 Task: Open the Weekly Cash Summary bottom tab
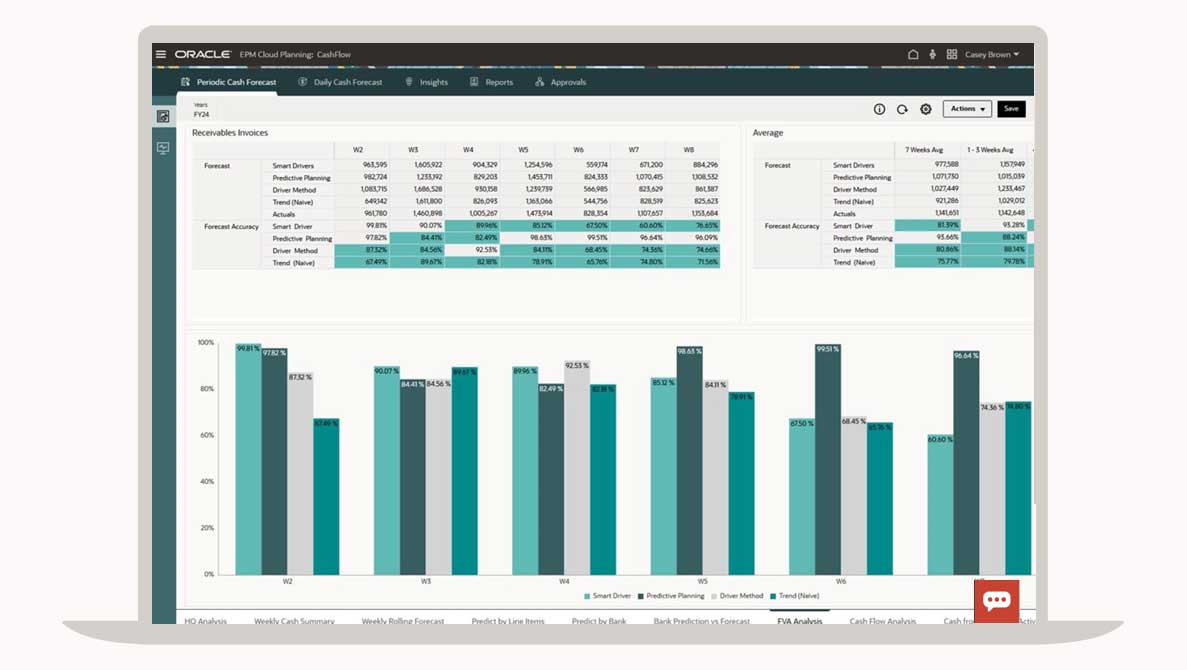(294, 621)
